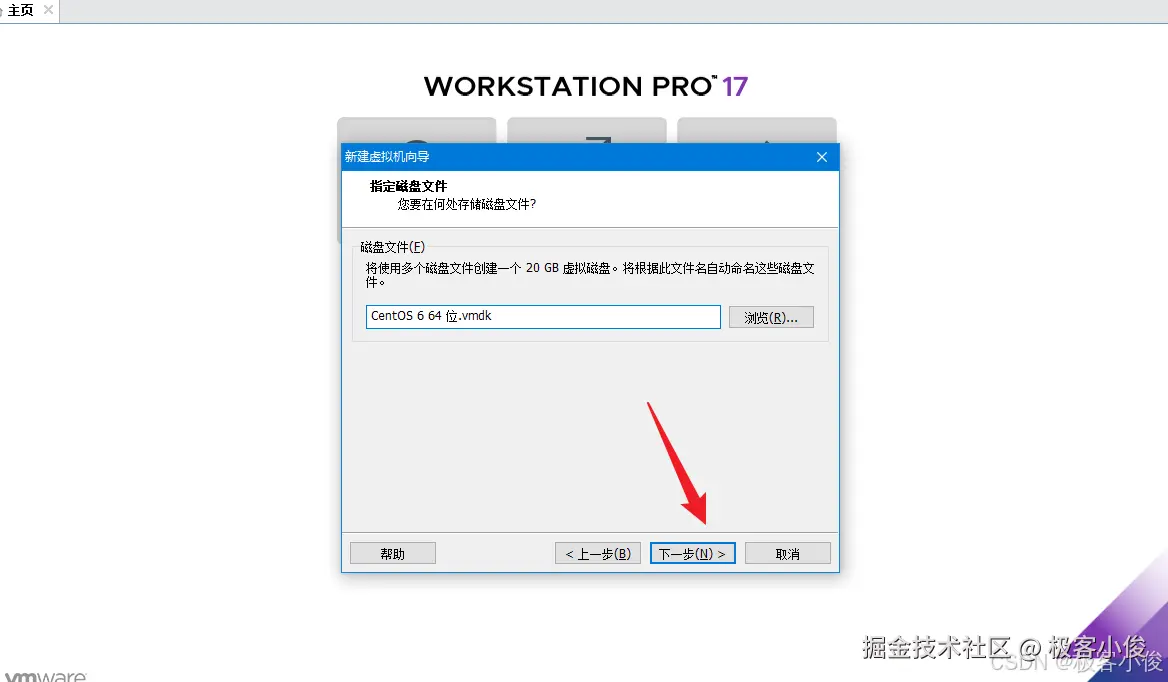Image resolution: width=1168 pixels, height=682 pixels.
Task: Click the CentOS 6 64 位.vmdk filename field
Action: 543,316
